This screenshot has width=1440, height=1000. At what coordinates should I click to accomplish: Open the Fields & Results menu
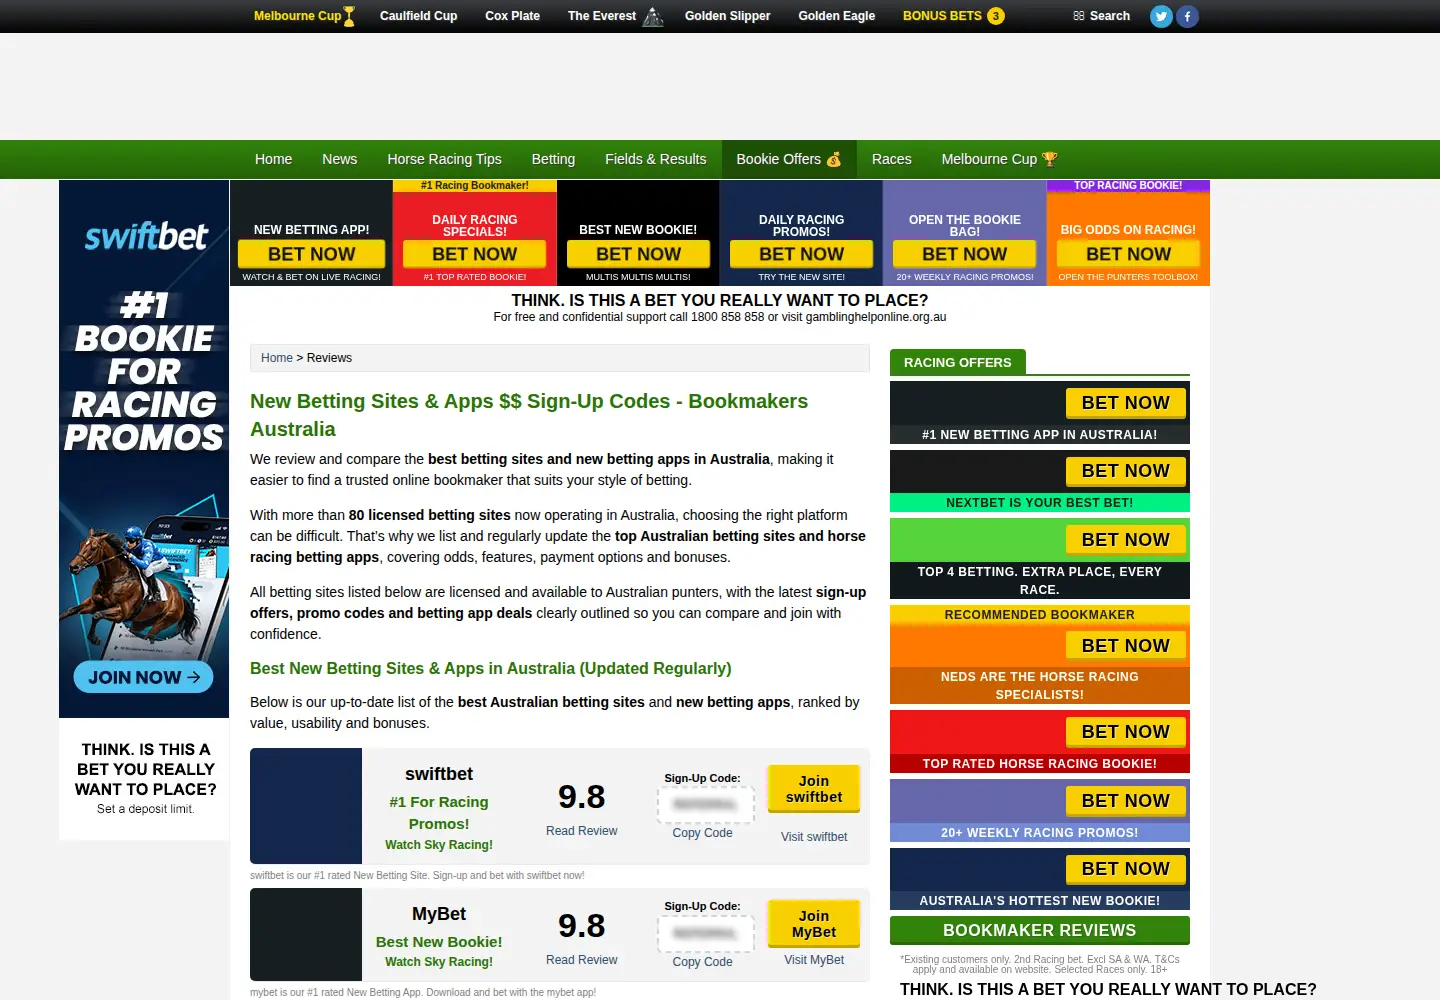point(655,159)
